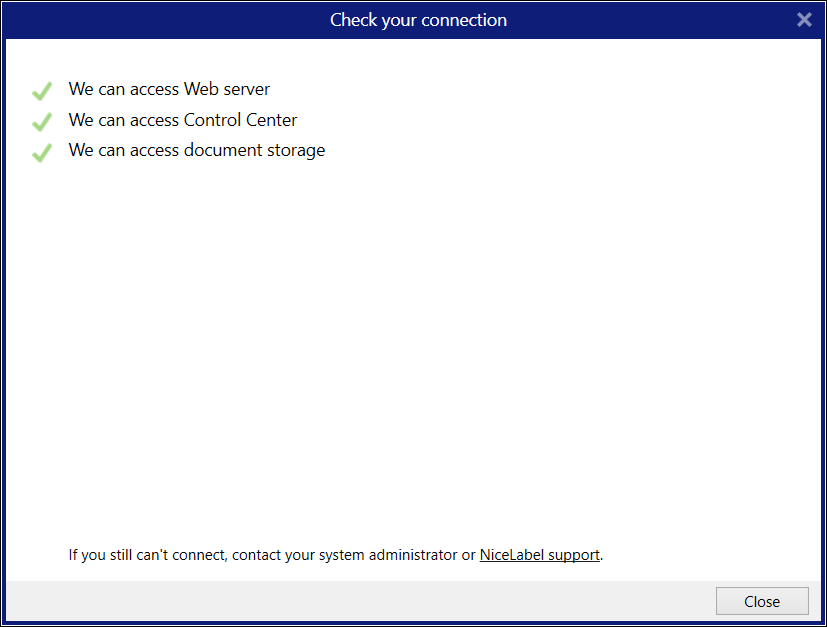Click the We can access document storage message

[x=196, y=150]
